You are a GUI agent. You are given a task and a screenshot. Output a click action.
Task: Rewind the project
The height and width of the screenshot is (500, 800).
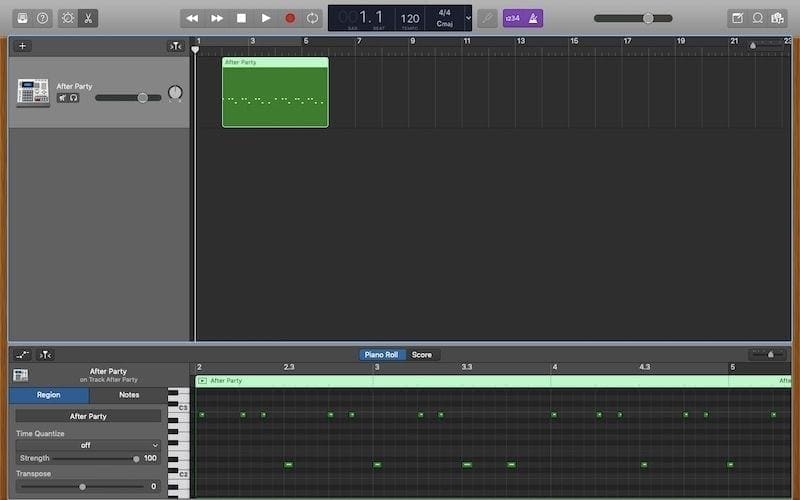pos(192,18)
